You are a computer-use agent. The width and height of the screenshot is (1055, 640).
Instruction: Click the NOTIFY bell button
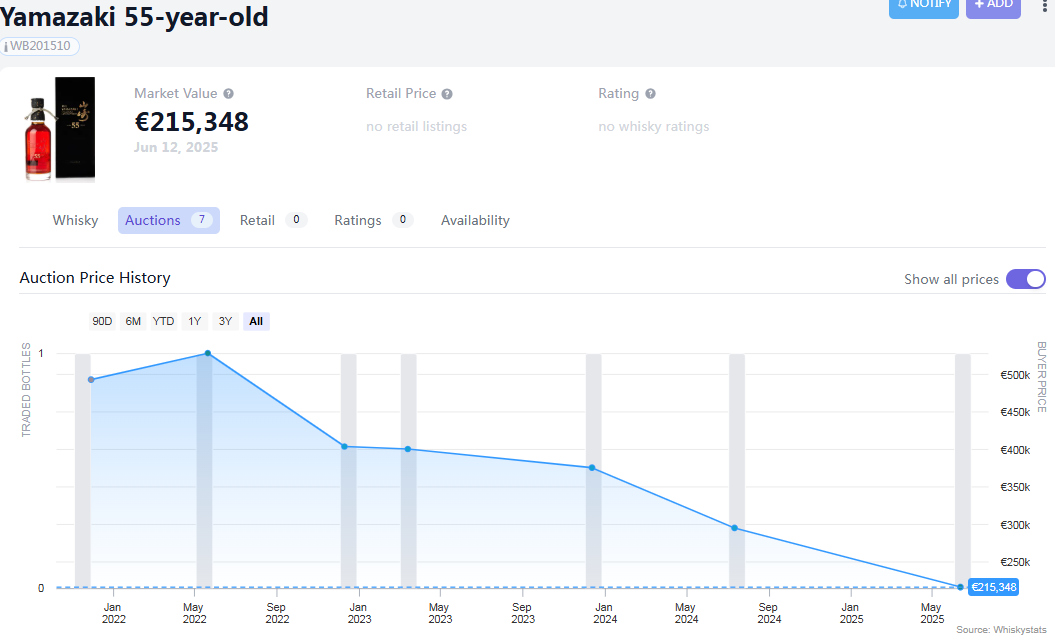[x=924, y=6]
